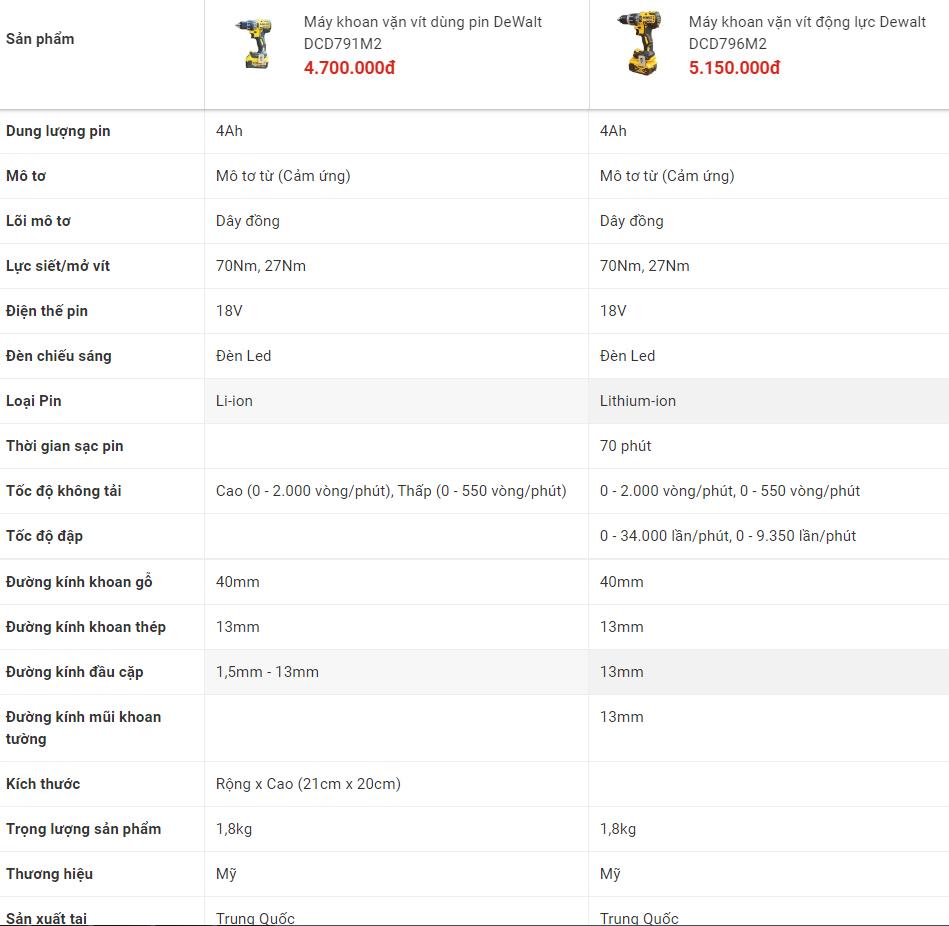
Task: Select the 70 phút charging time value
Action: (x=625, y=446)
